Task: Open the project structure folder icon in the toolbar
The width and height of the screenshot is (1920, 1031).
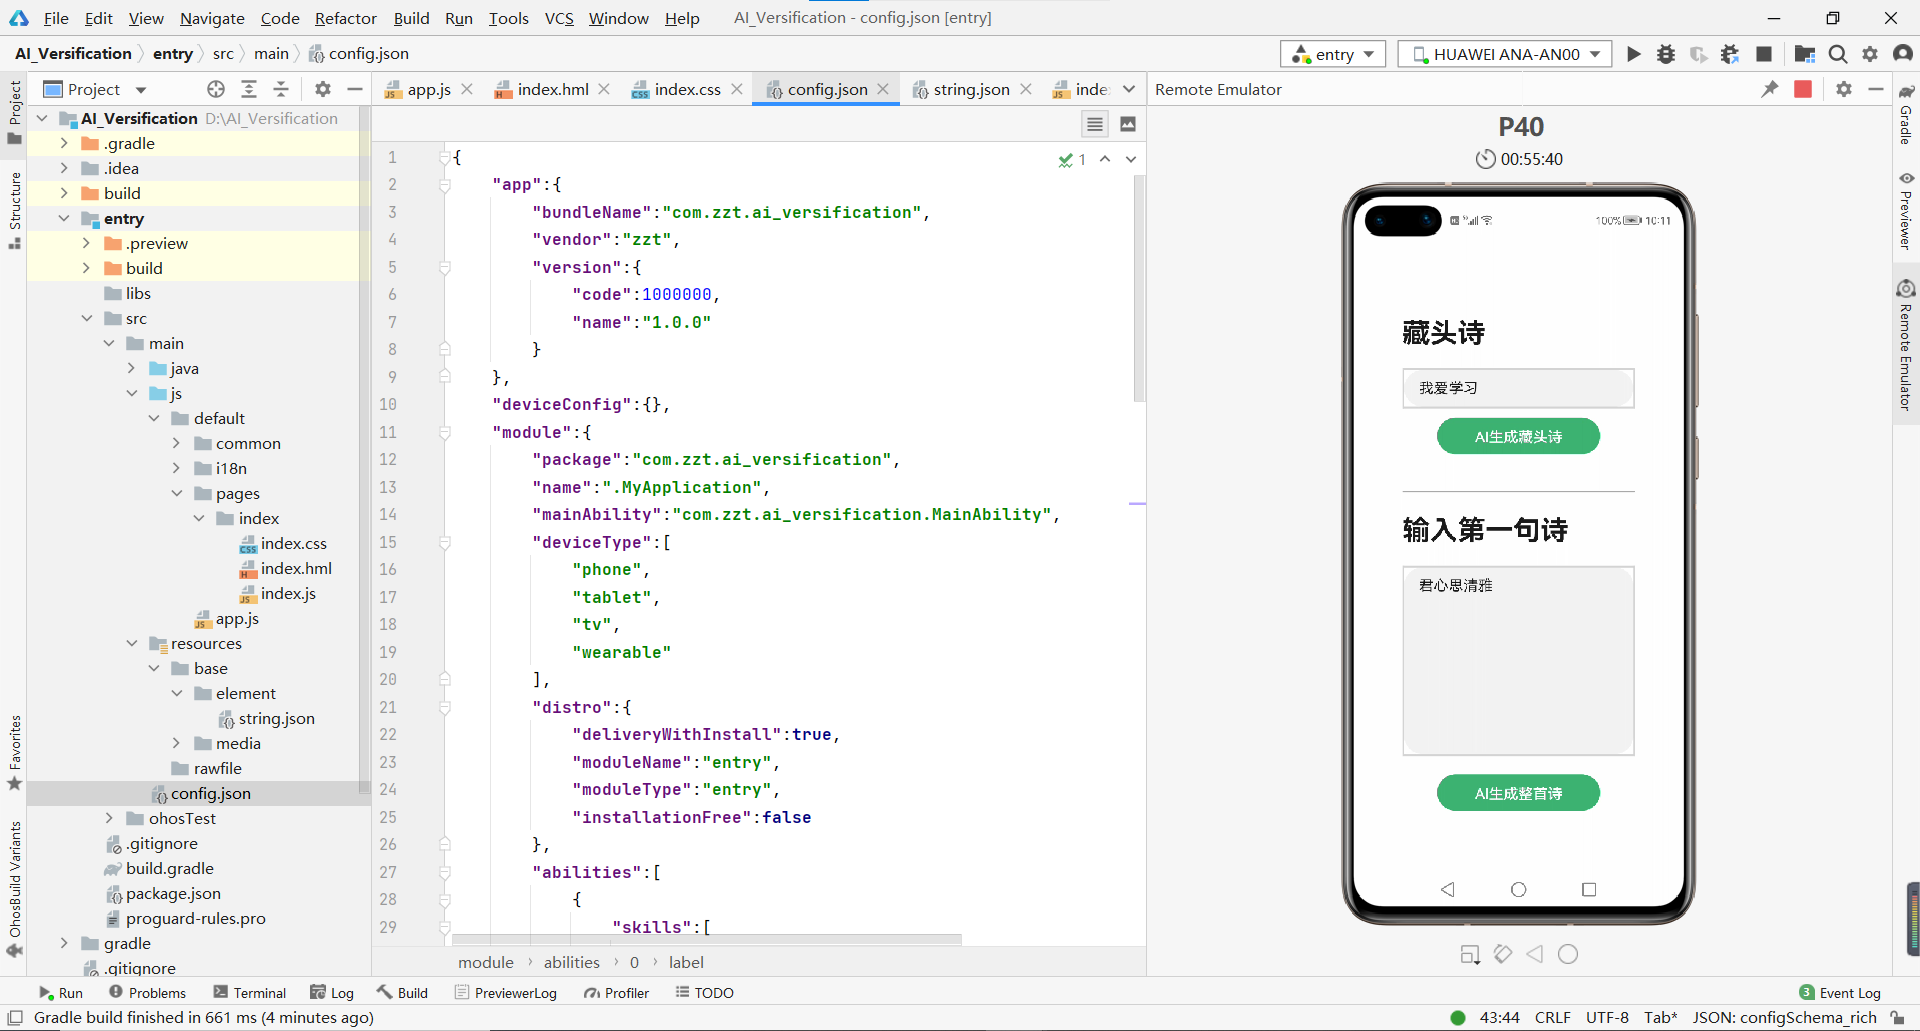Action: [x=1804, y=54]
